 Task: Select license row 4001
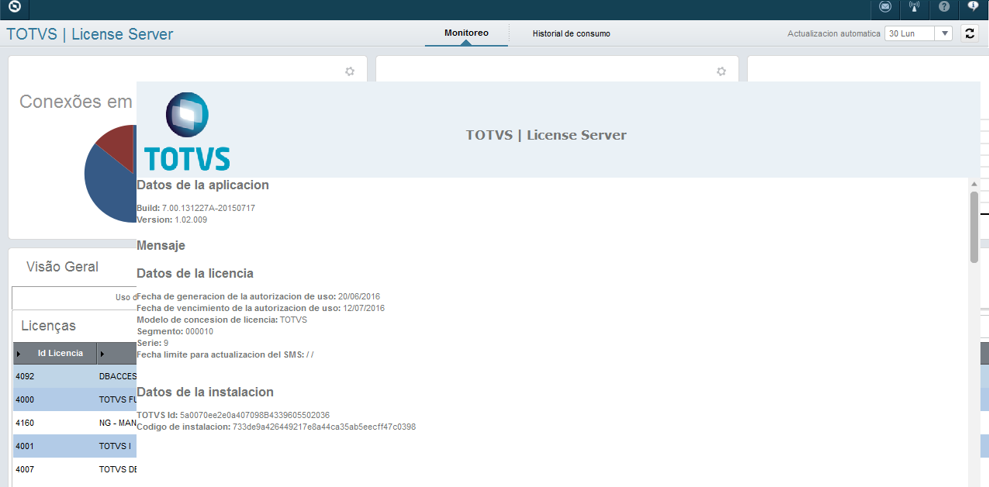[74, 446]
